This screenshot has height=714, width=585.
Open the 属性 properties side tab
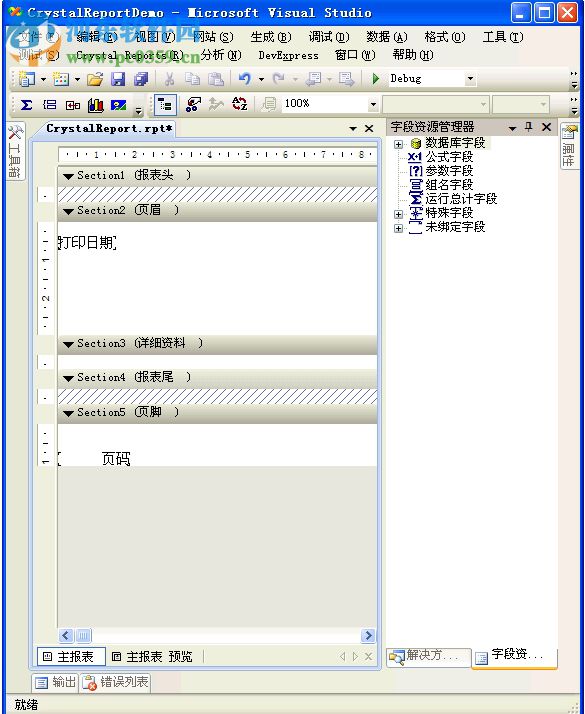tap(569, 146)
